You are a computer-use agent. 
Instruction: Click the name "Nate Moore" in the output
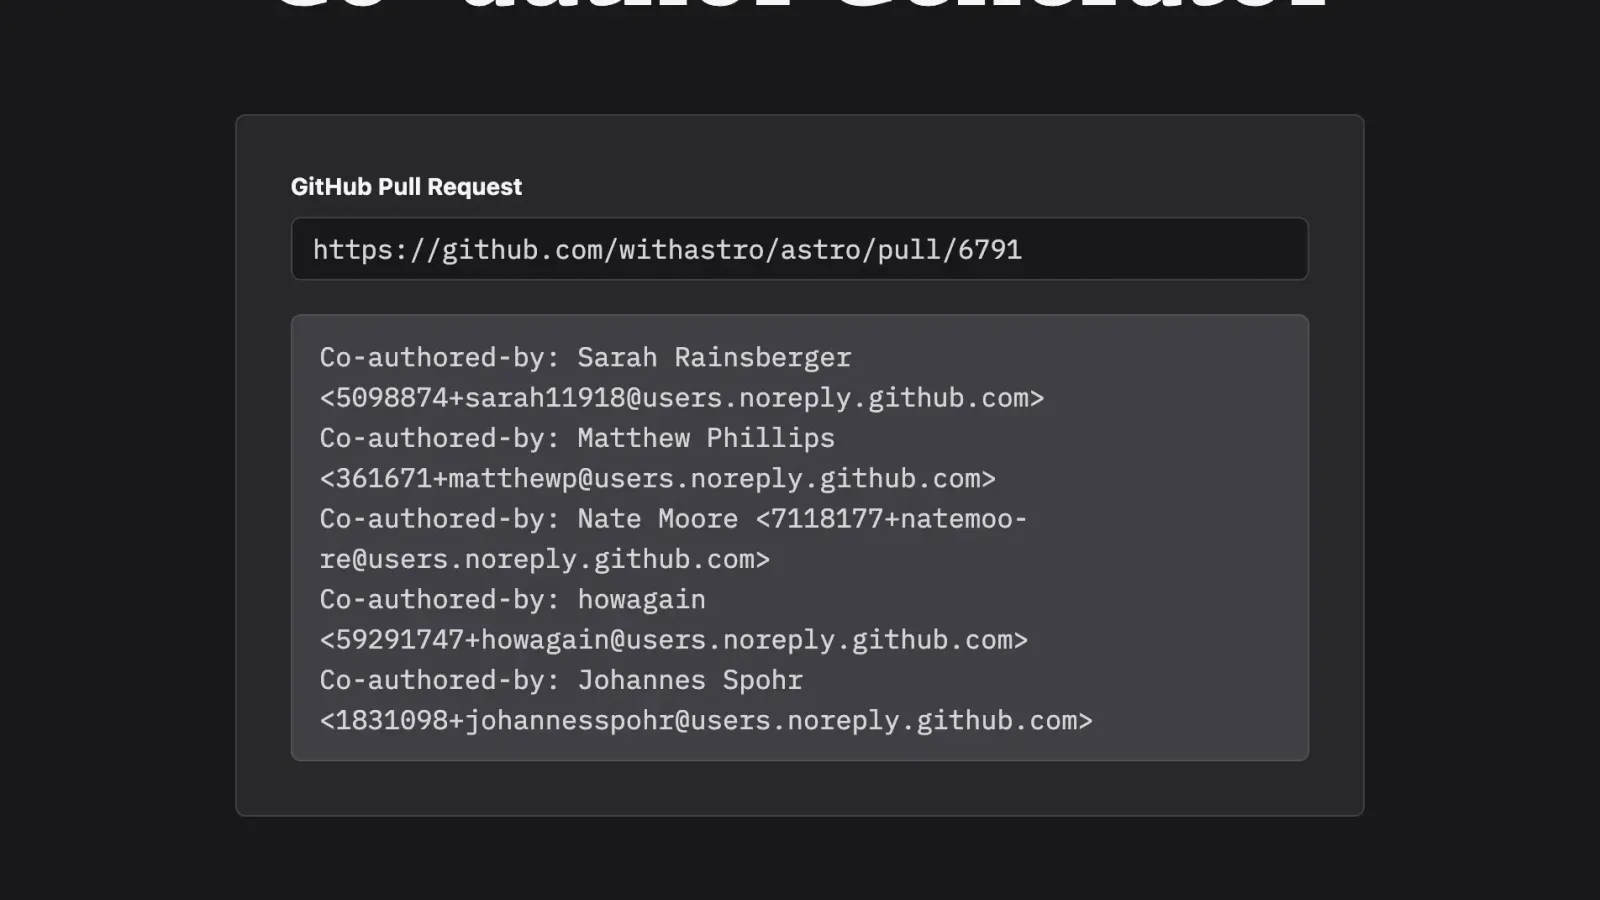[x=657, y=519]
